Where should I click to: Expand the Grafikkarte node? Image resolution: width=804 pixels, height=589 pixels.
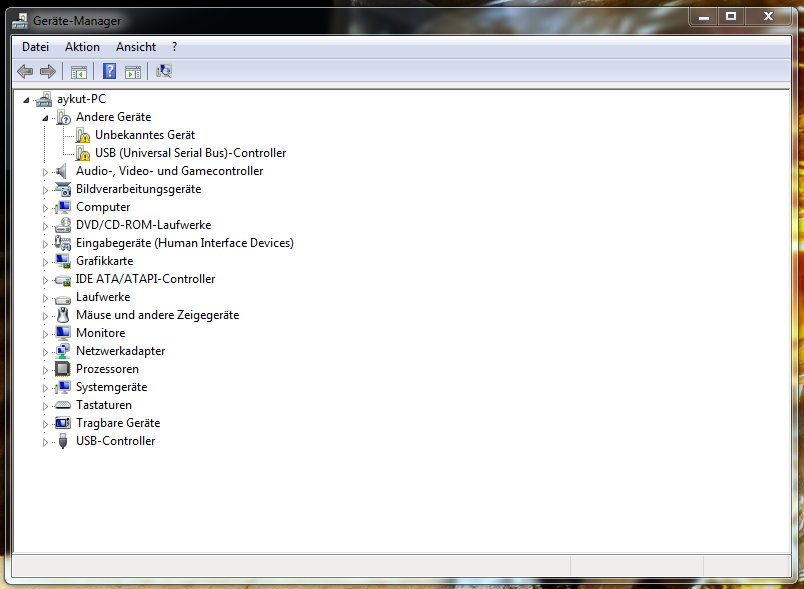click(45, 262)
